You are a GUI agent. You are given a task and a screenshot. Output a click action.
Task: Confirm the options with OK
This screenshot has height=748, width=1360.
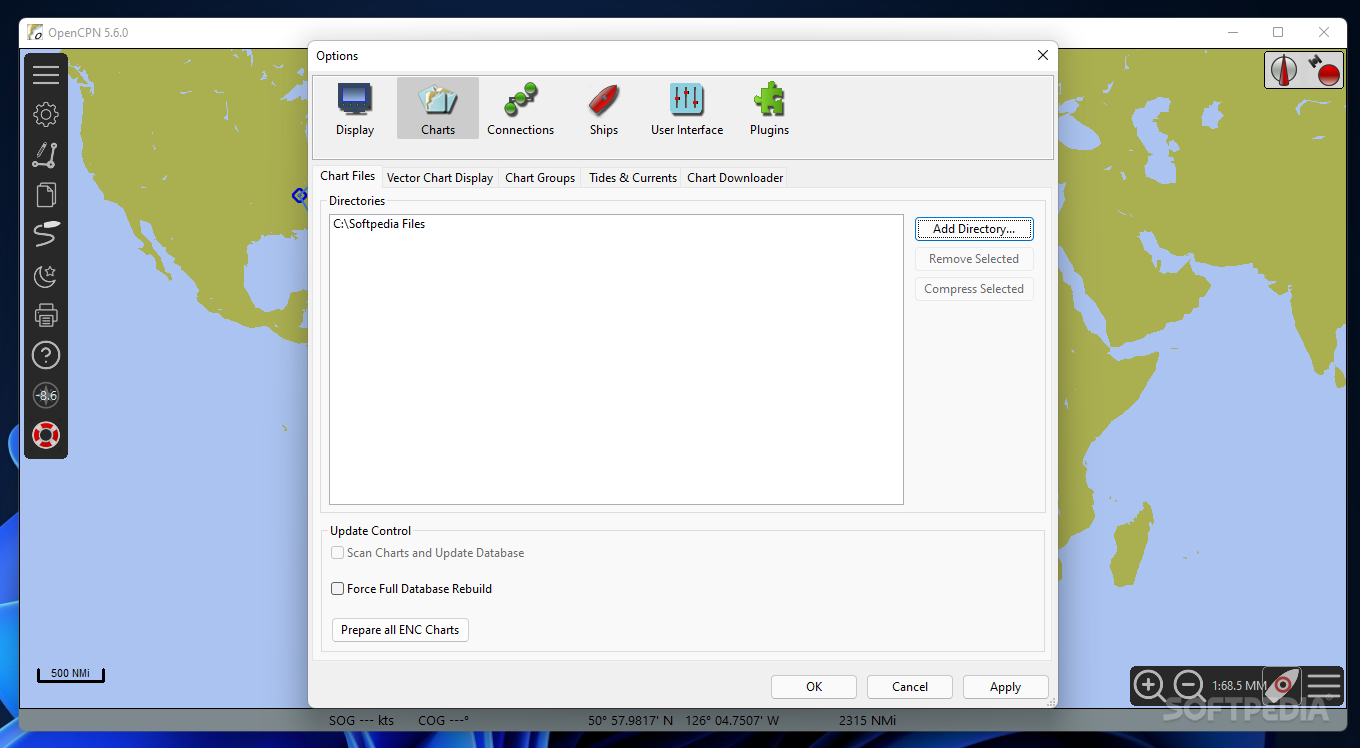click(x=814, y=687)
